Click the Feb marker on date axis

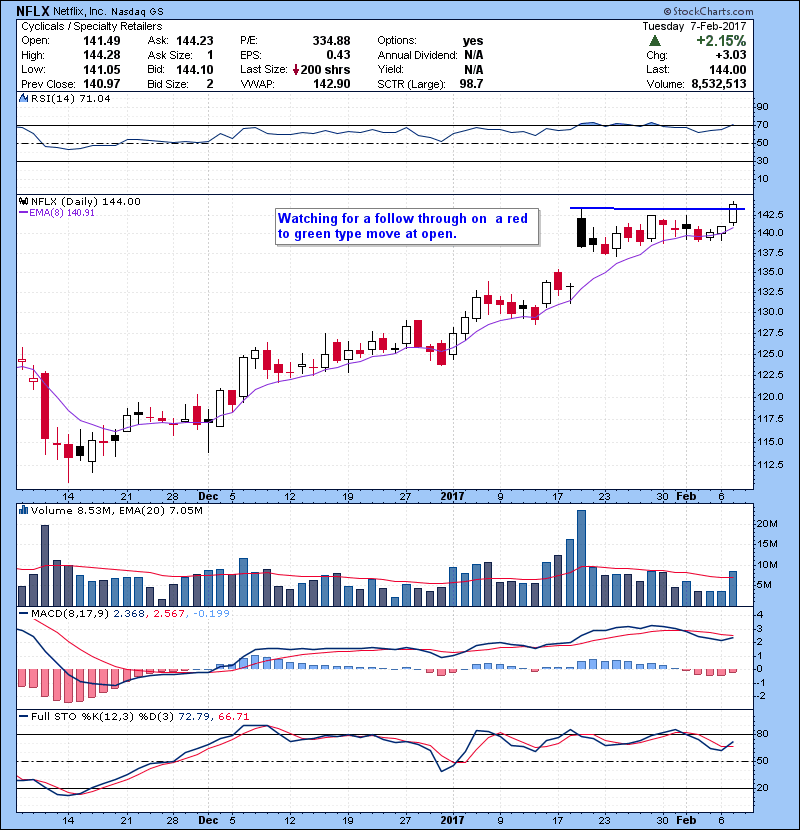685,495
